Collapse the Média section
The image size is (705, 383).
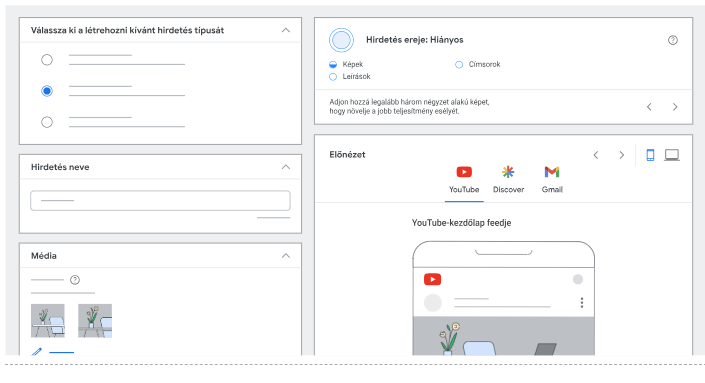pyautogui.click(x=286, y=256)
